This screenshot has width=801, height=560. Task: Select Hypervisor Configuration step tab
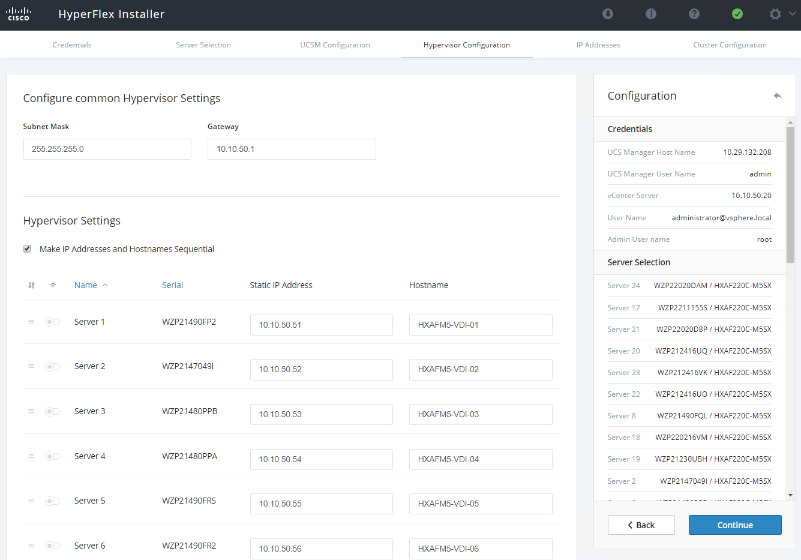pos(466,45)
